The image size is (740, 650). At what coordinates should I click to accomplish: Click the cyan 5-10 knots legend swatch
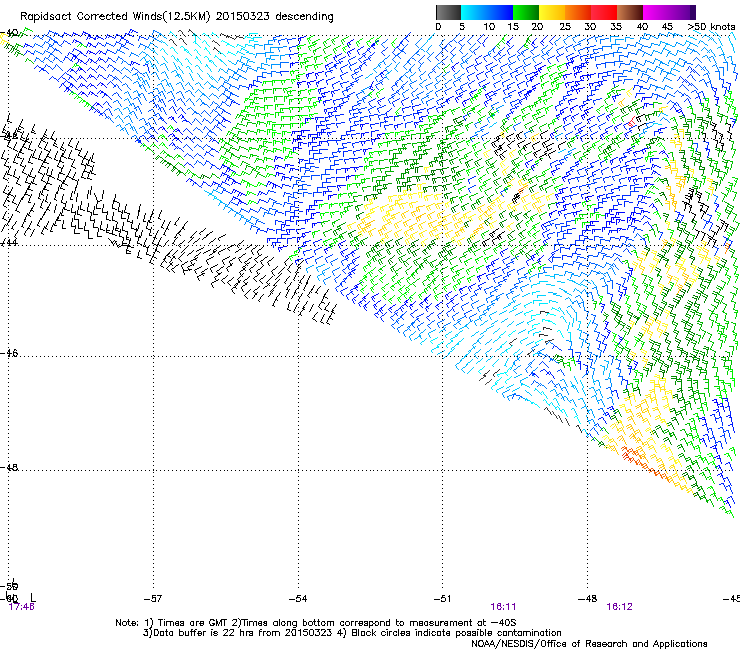tap(474, 12)
